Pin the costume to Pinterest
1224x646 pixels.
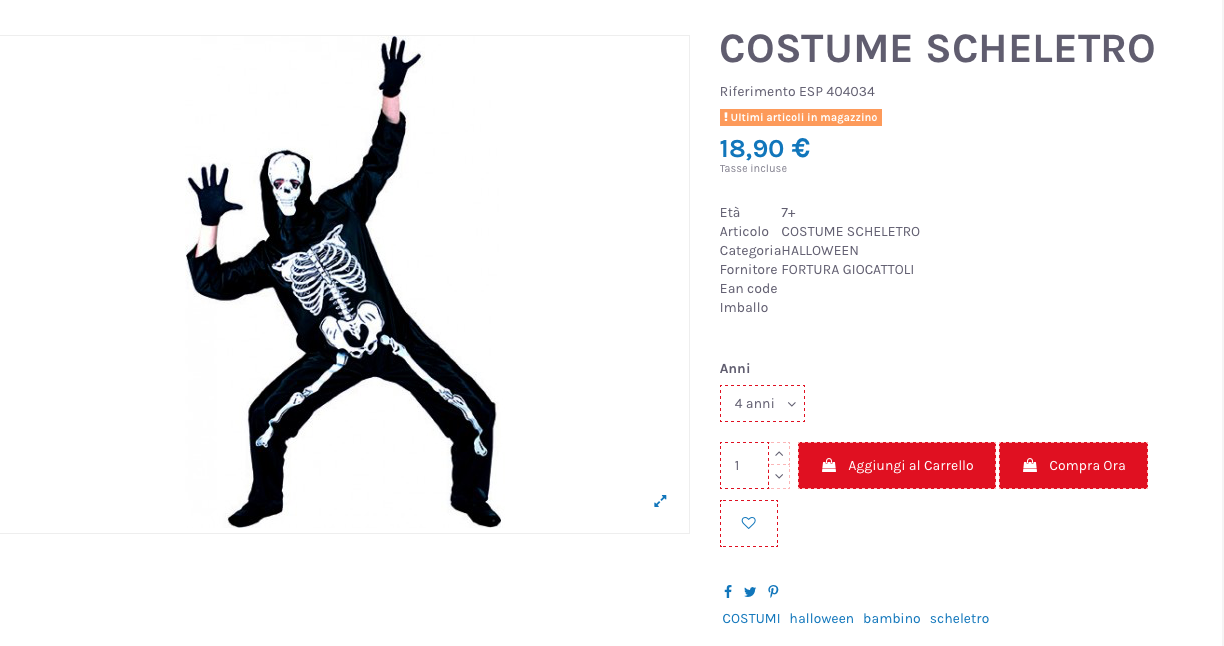772,591
